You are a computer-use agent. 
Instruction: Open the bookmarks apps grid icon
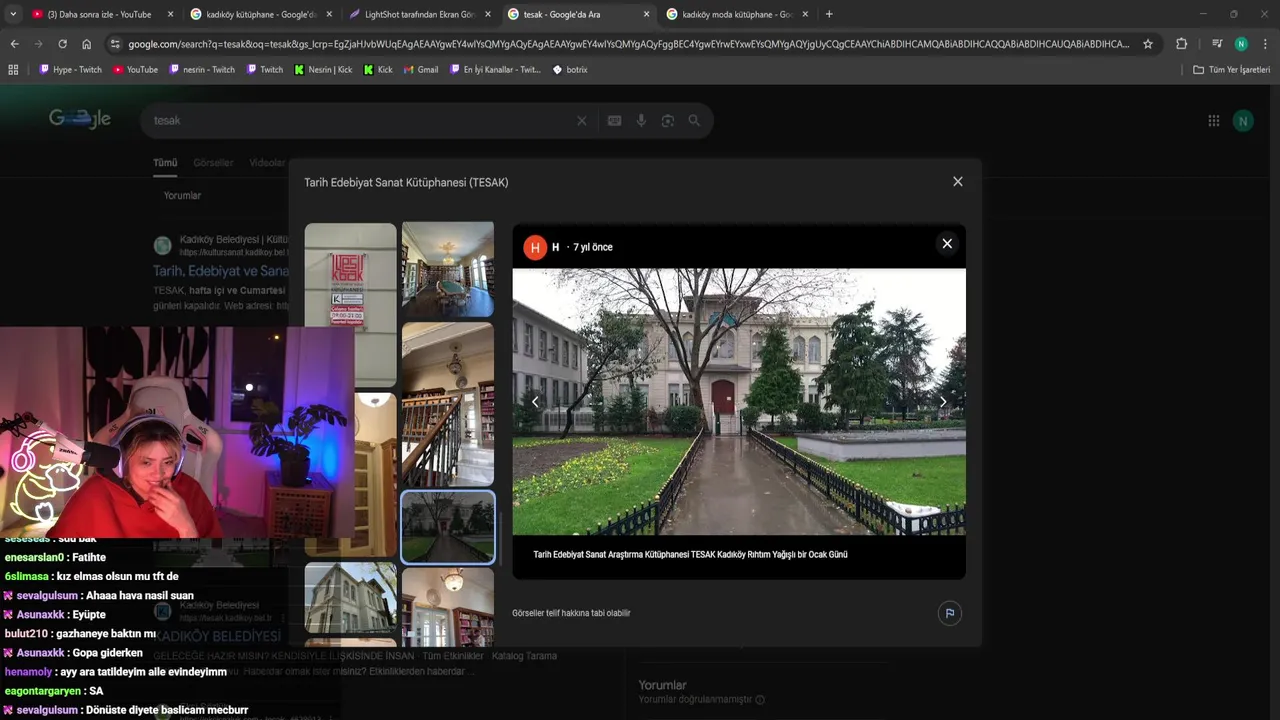13,70
